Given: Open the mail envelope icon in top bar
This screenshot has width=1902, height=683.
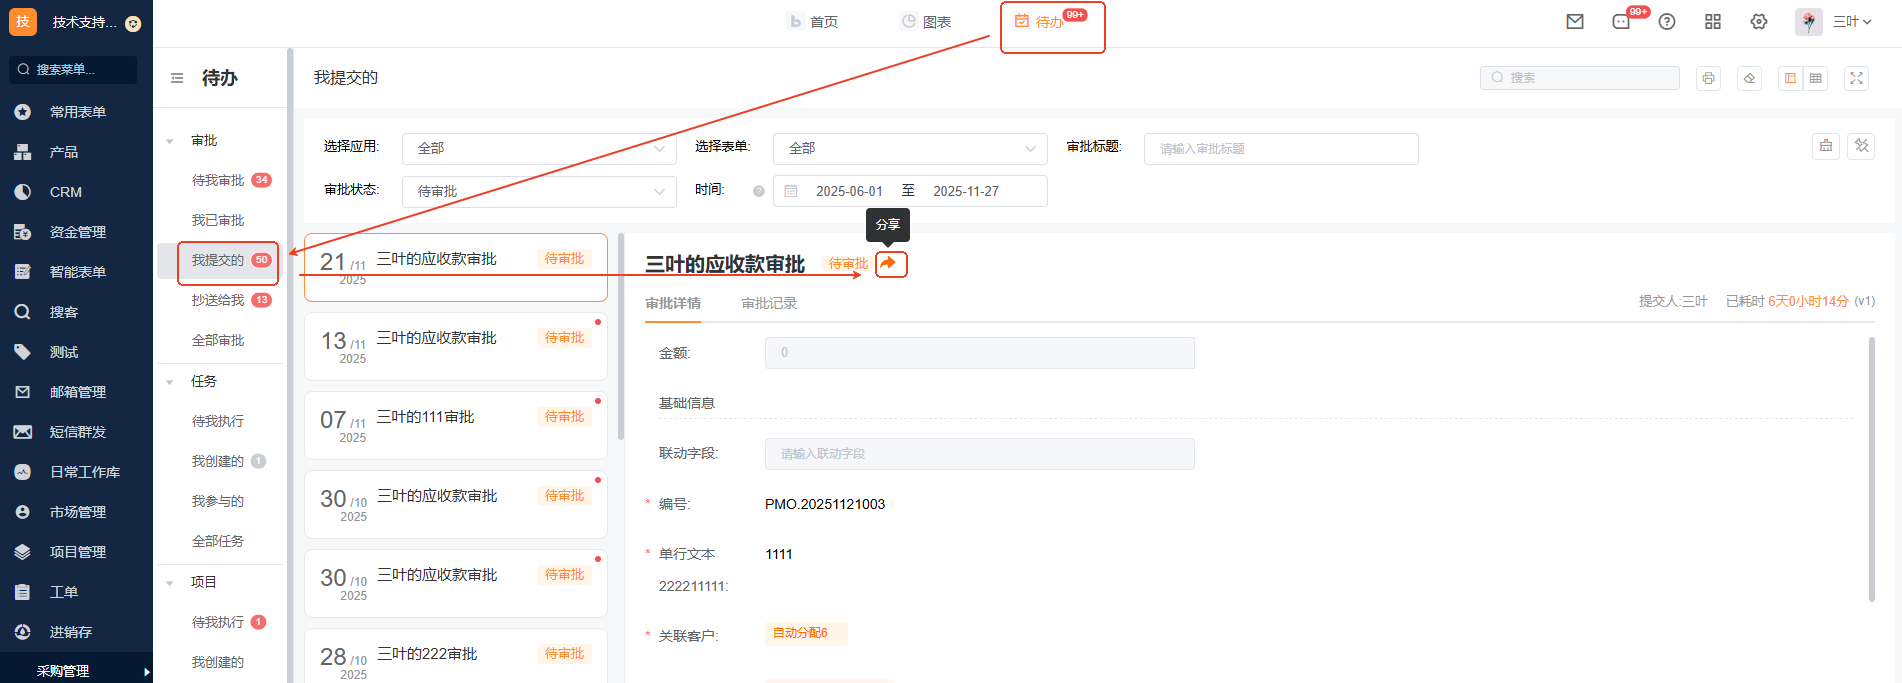Looking at the screenshot, I should click(x=1575, y=22).
